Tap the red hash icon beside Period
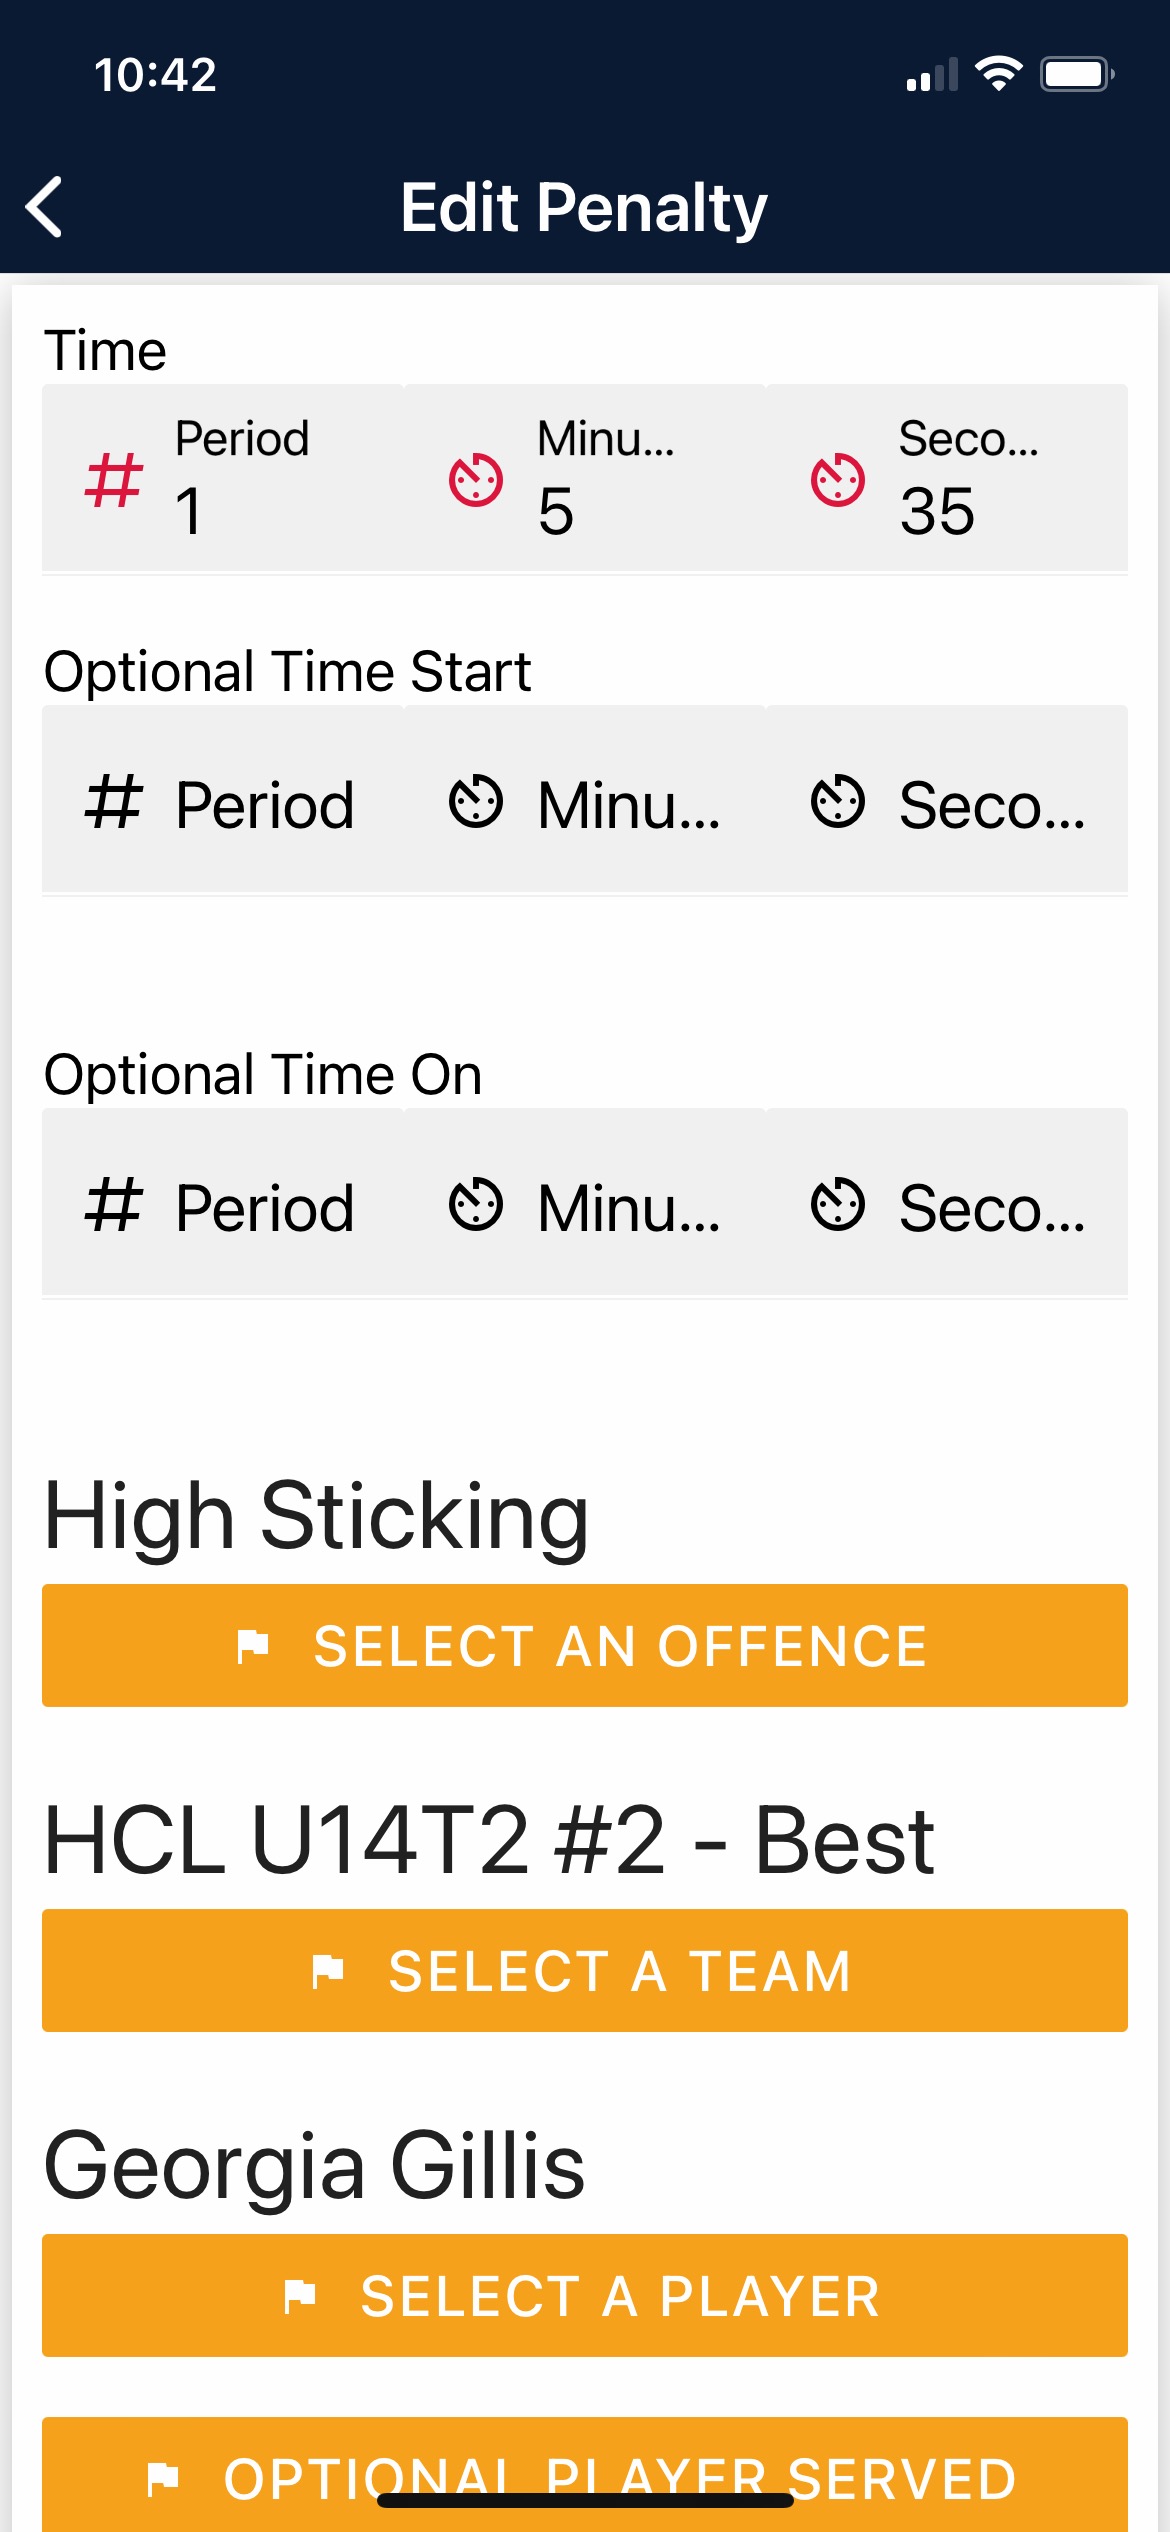This screenshot has height=2532, width=1170. pos(113,480)
